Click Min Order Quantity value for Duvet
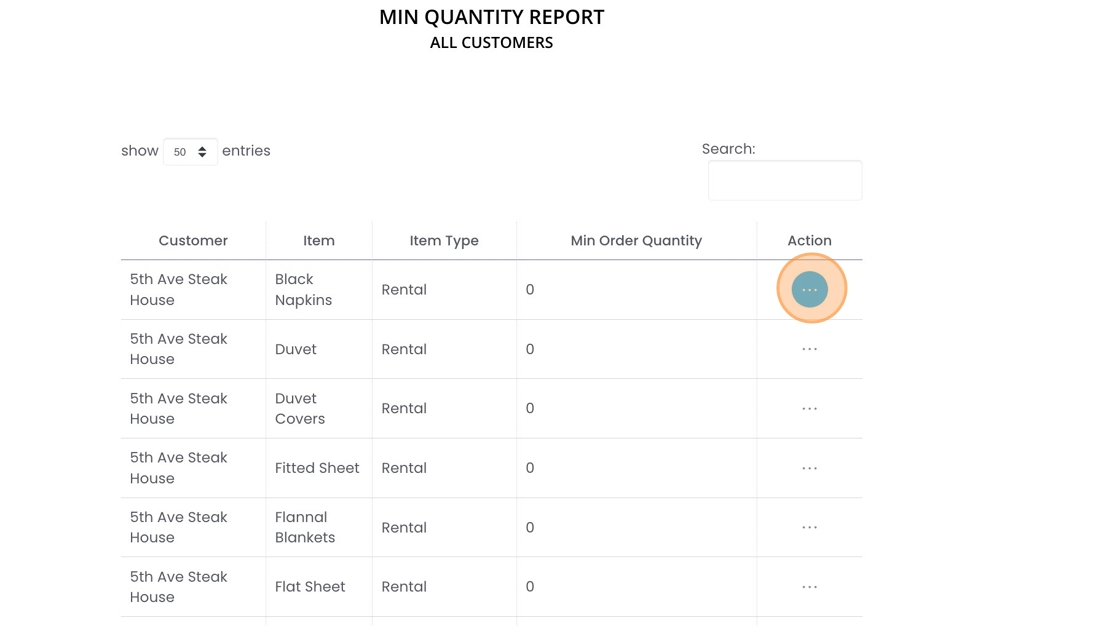This screenshot has width=1120, height=626. pyautogui.click(x=530, y=349)
